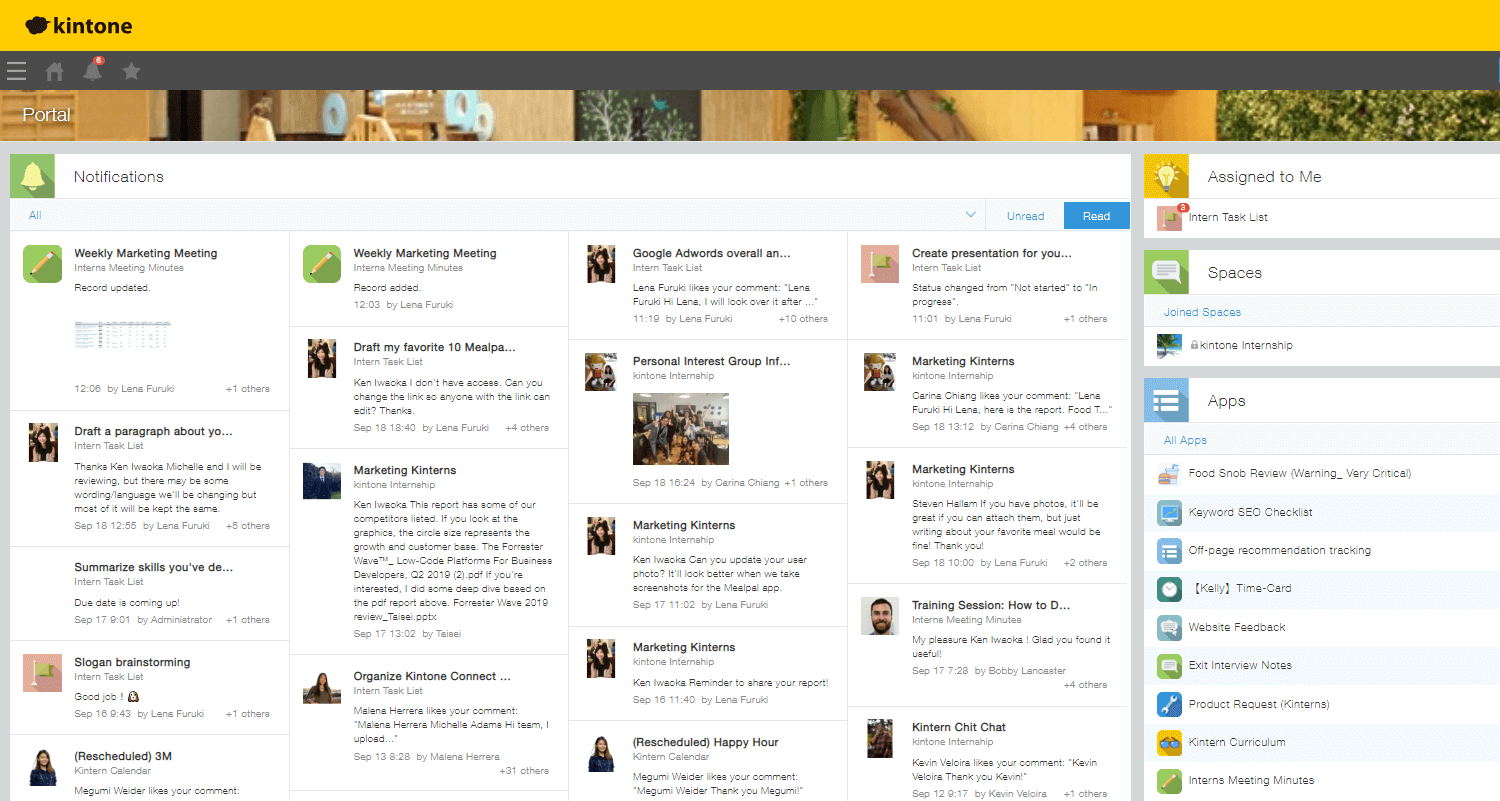Screen dimensions: 1500x801
Task: Open the Website Feedback app link
Action: click(1237, 627)
